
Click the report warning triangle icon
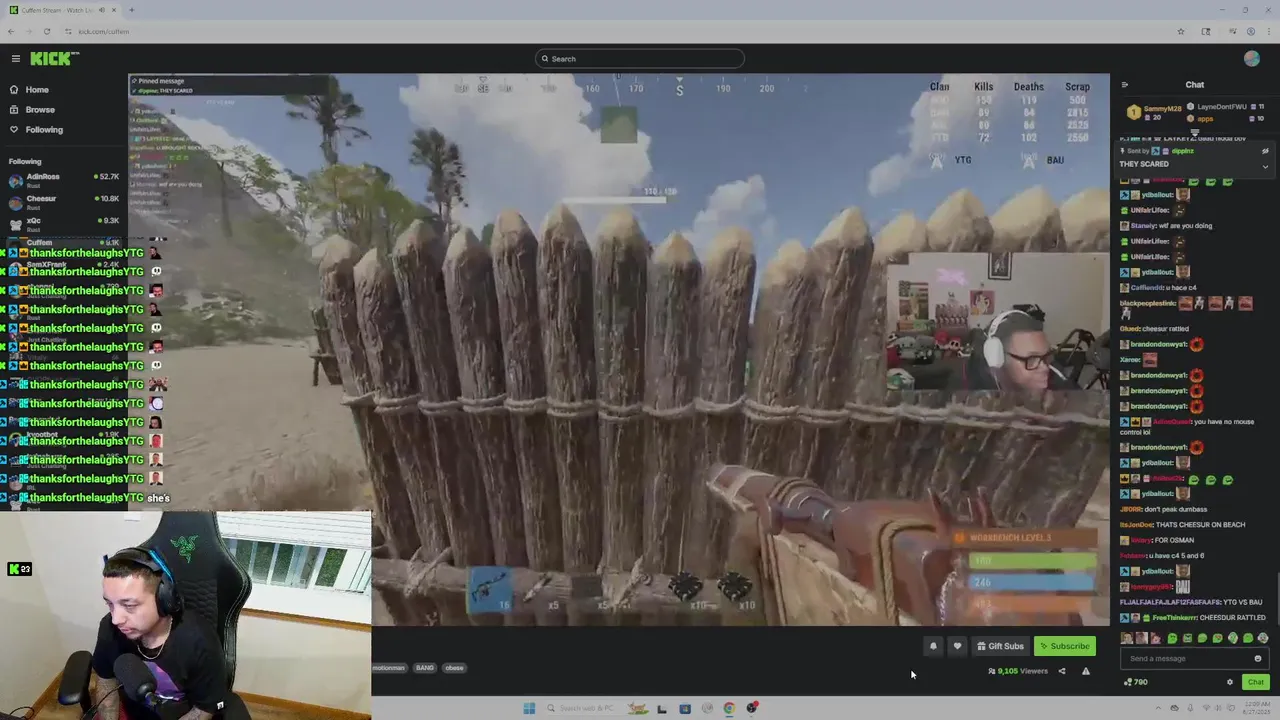pos(1086,671)
